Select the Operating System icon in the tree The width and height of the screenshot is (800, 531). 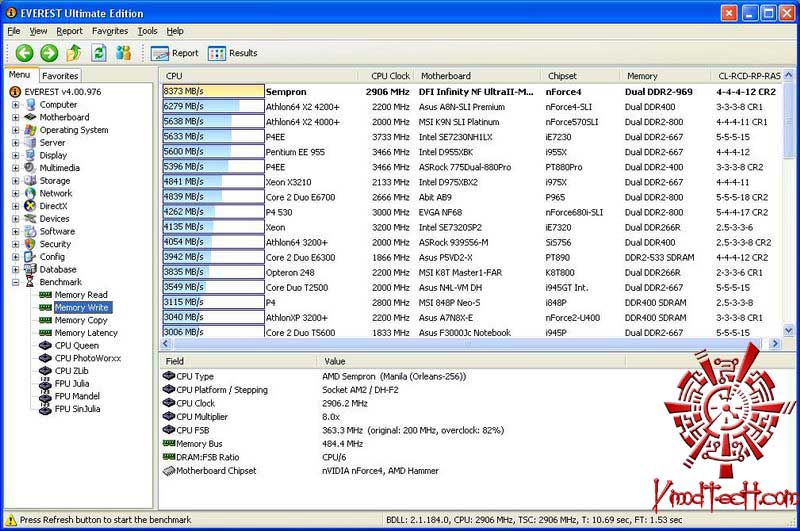pos(31,130)
